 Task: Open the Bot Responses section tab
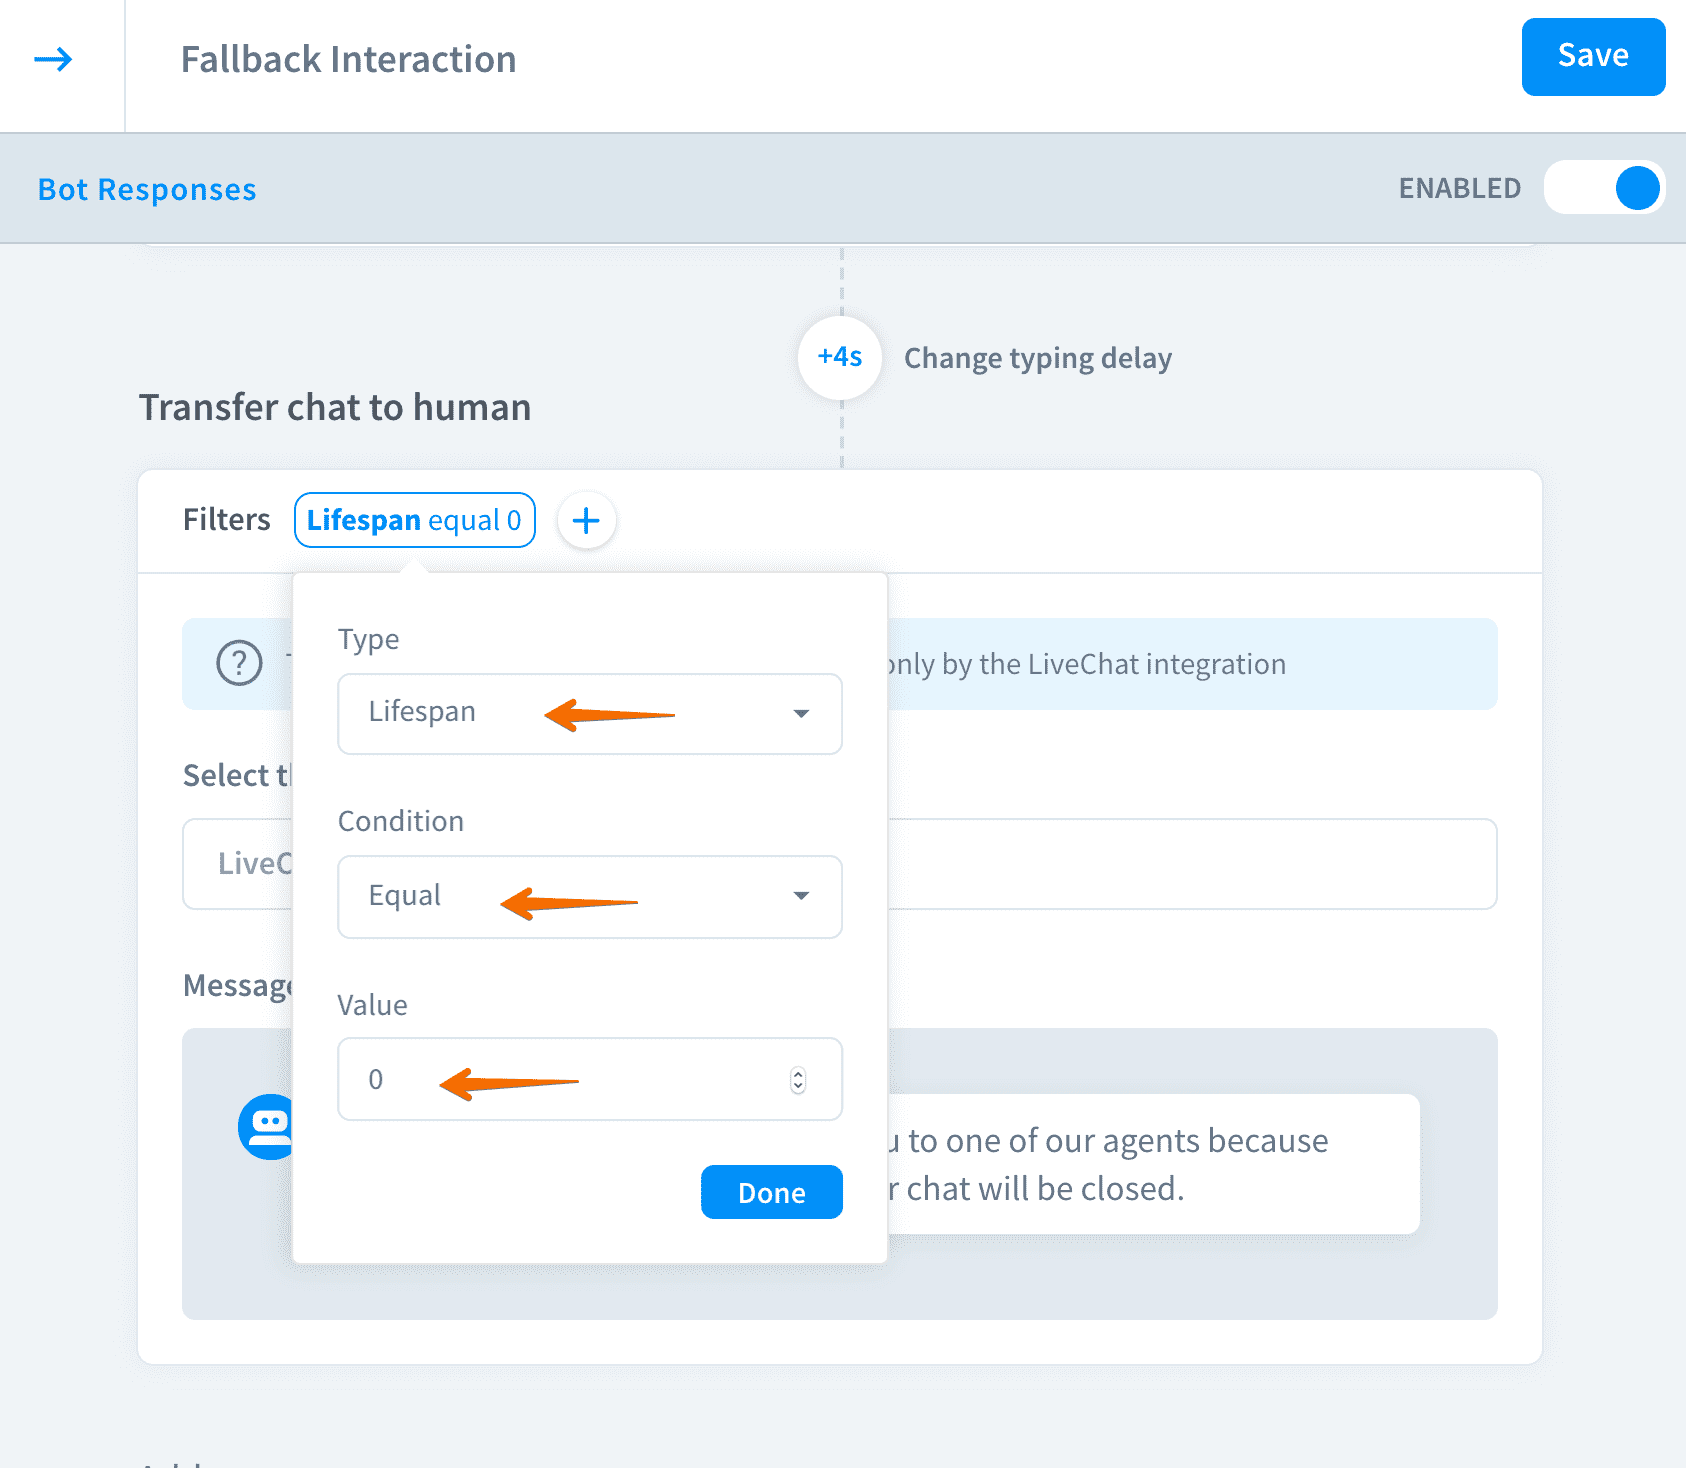click(147, 190)
